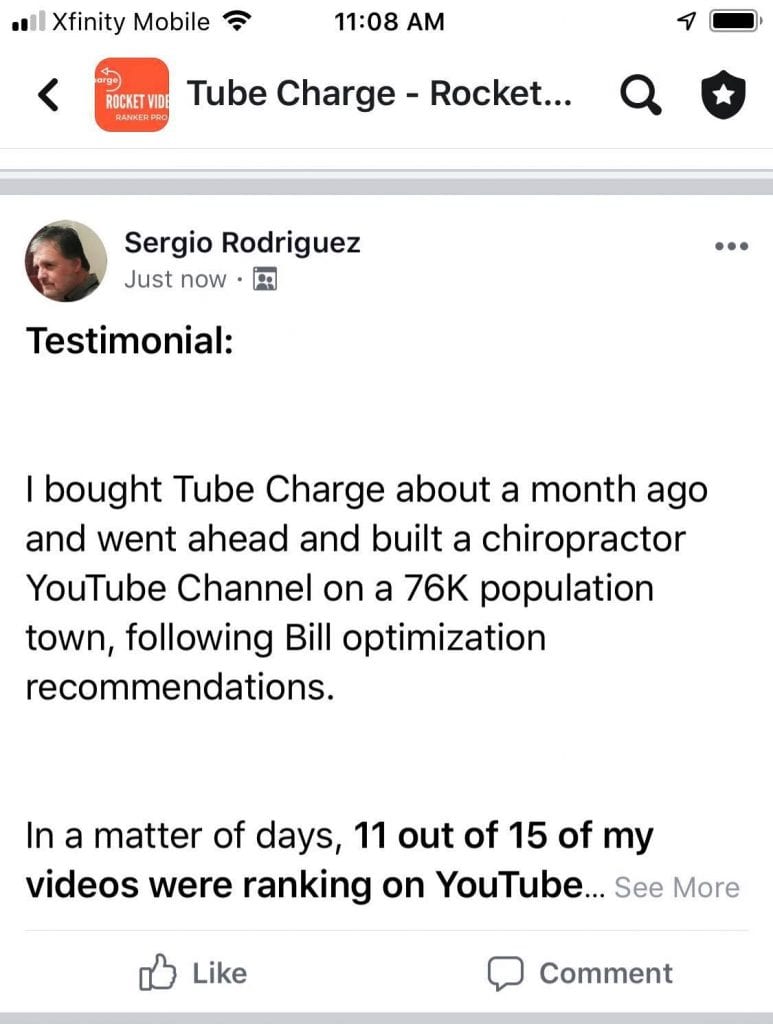
Task: Open the post options three-dot menu
Action: pyautogui.click(x=731, y=246)
